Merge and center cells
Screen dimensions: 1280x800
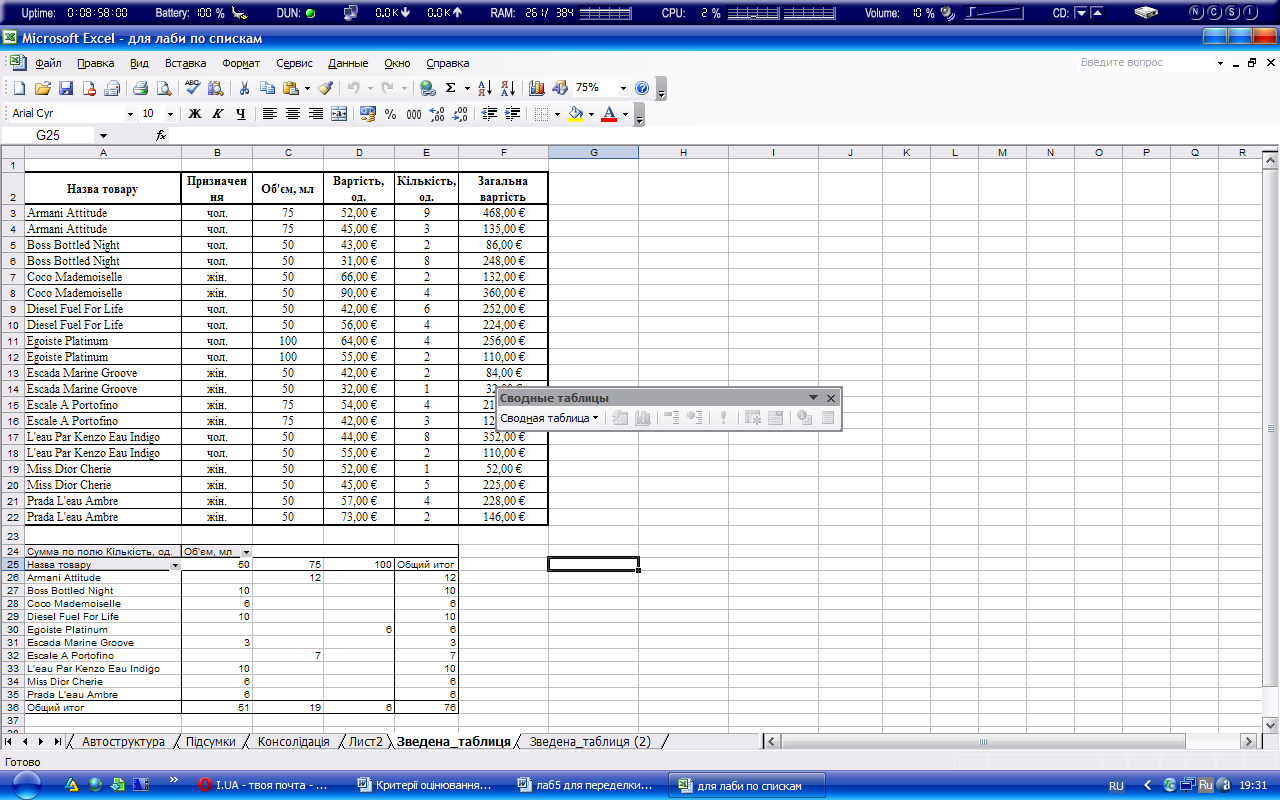coord(339,114)
